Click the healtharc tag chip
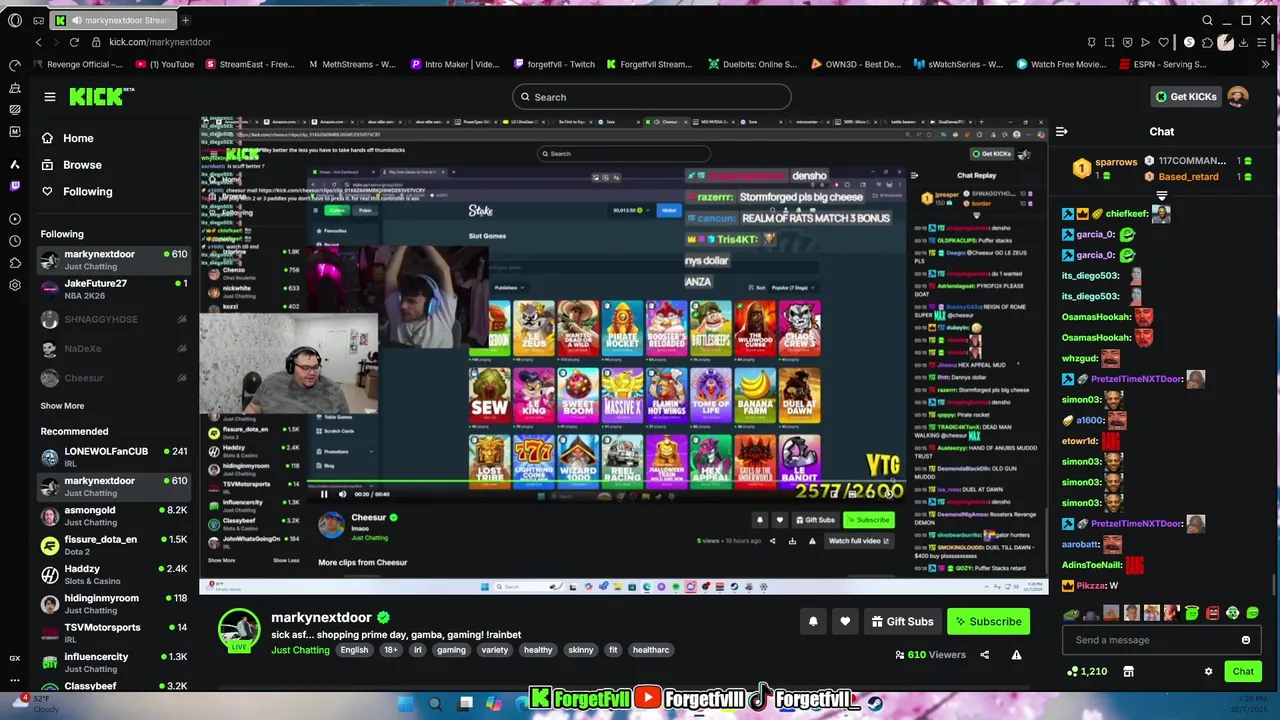Image resolution: width=1280 pixels, height=720 pixels. [x=651, y=650]
